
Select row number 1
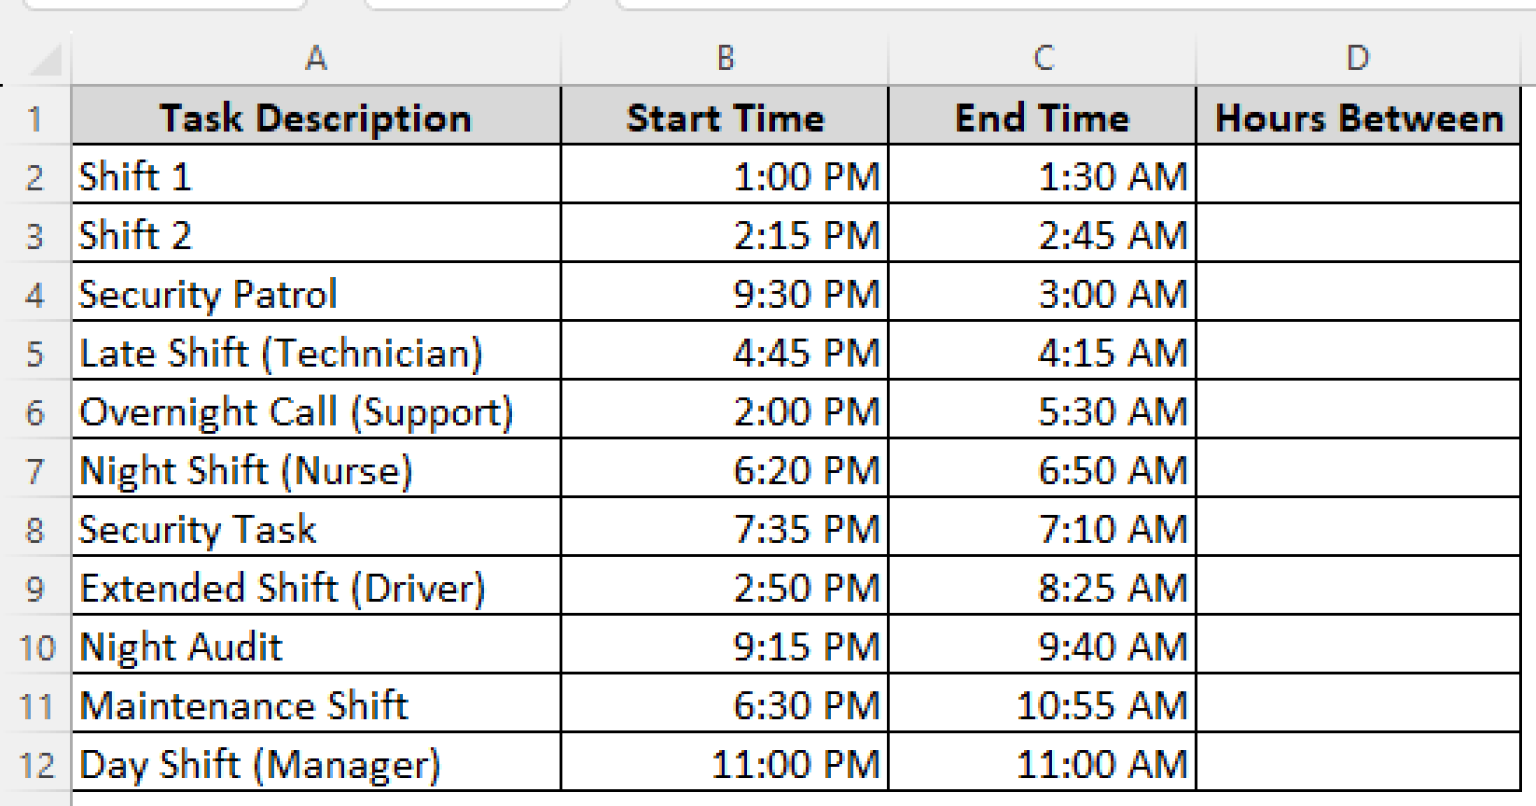(x=37, y=117)
